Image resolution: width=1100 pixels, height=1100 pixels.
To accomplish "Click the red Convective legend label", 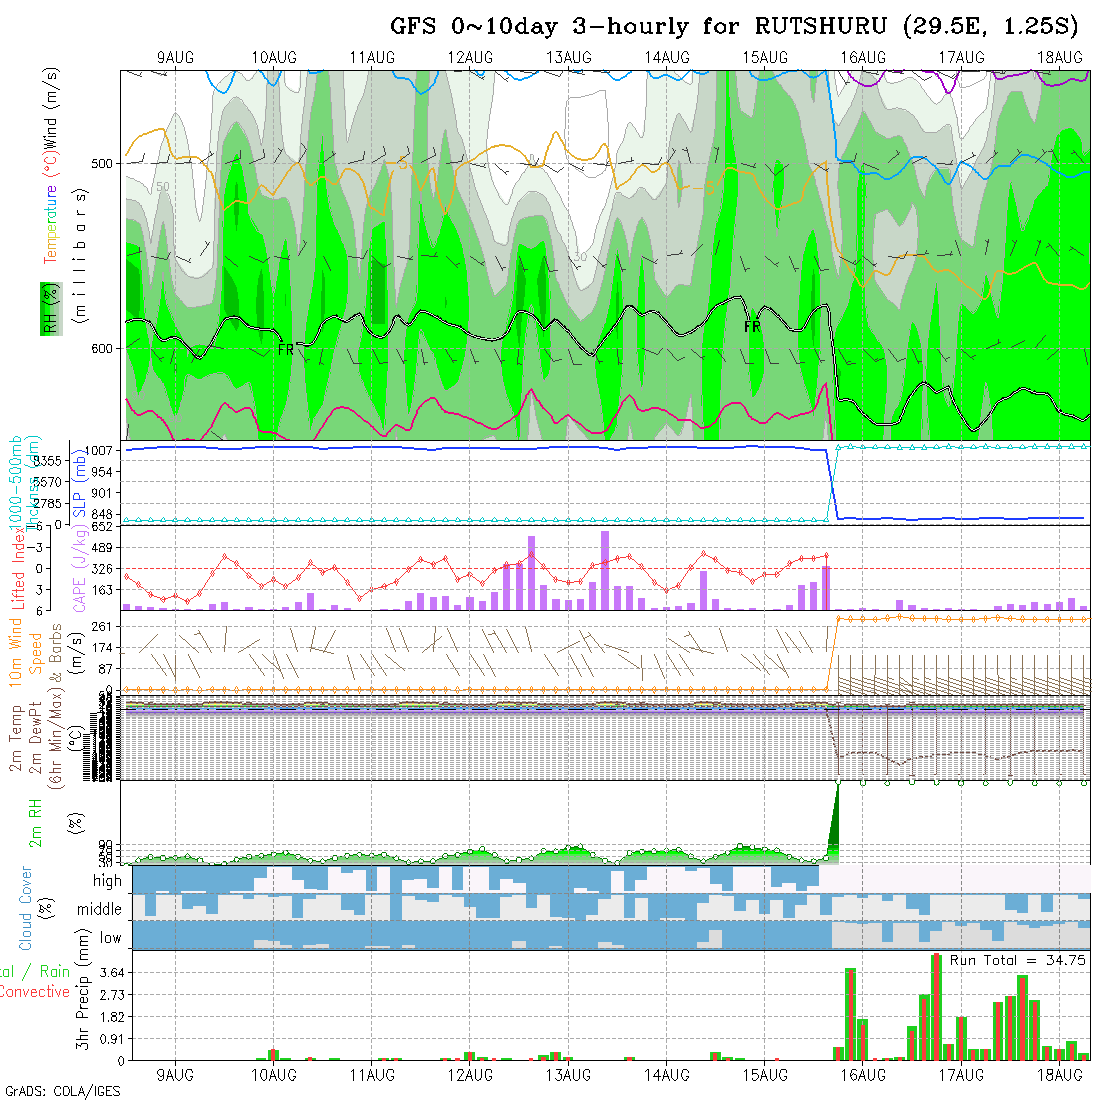I will point(35,992).
